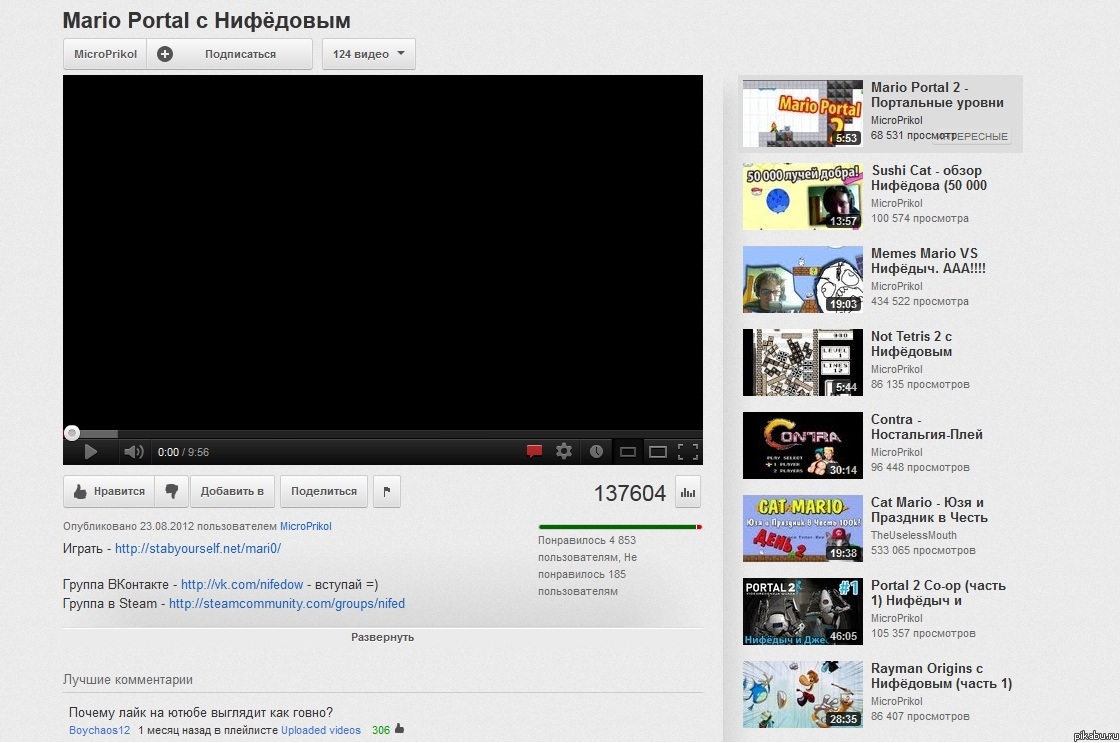This screenshot has width=1120, height=743.
Task: Open the Rayman Origins video thumbnail
Action: click(803, 694)
